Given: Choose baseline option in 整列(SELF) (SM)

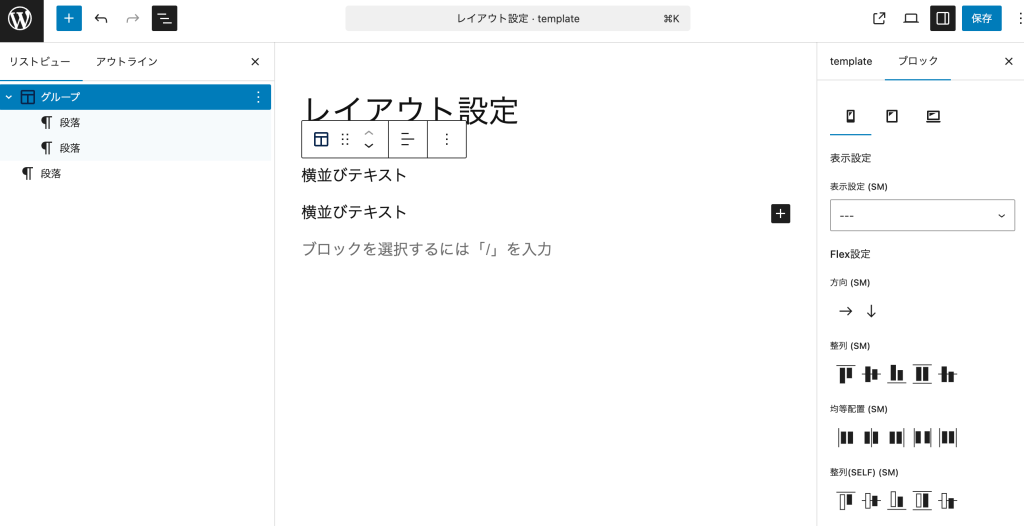Looking at the screenshot, I should 948,501.
